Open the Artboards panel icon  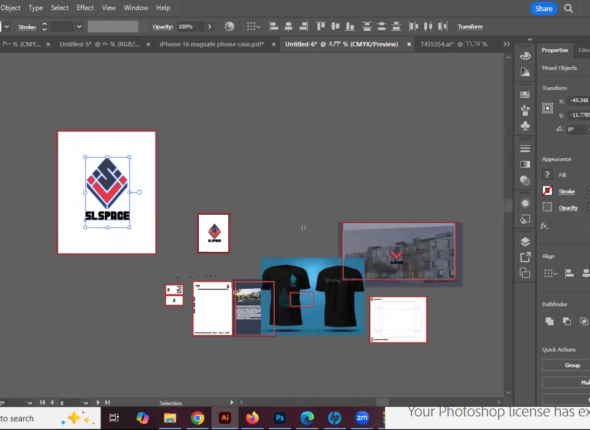point(525,273)
